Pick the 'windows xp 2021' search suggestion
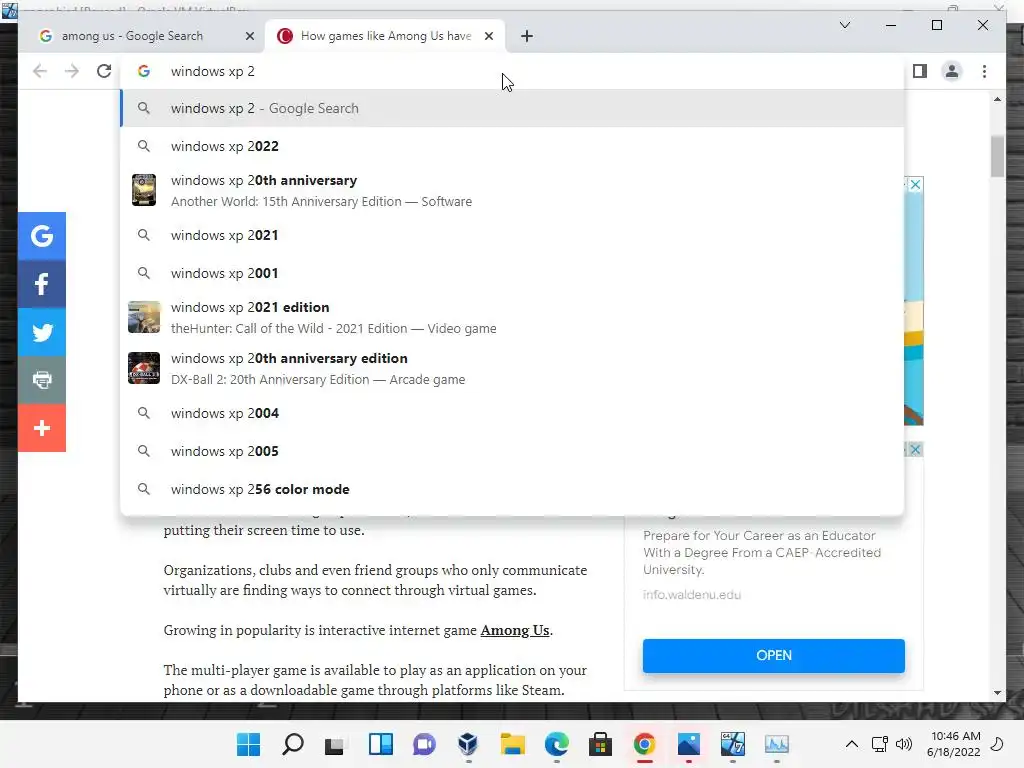 tap(513, 235)
